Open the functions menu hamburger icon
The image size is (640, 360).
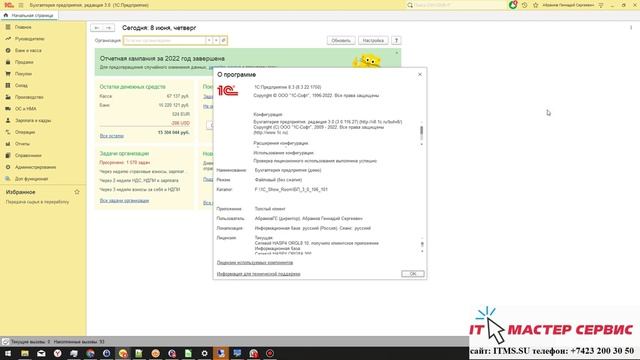point(21,5)
